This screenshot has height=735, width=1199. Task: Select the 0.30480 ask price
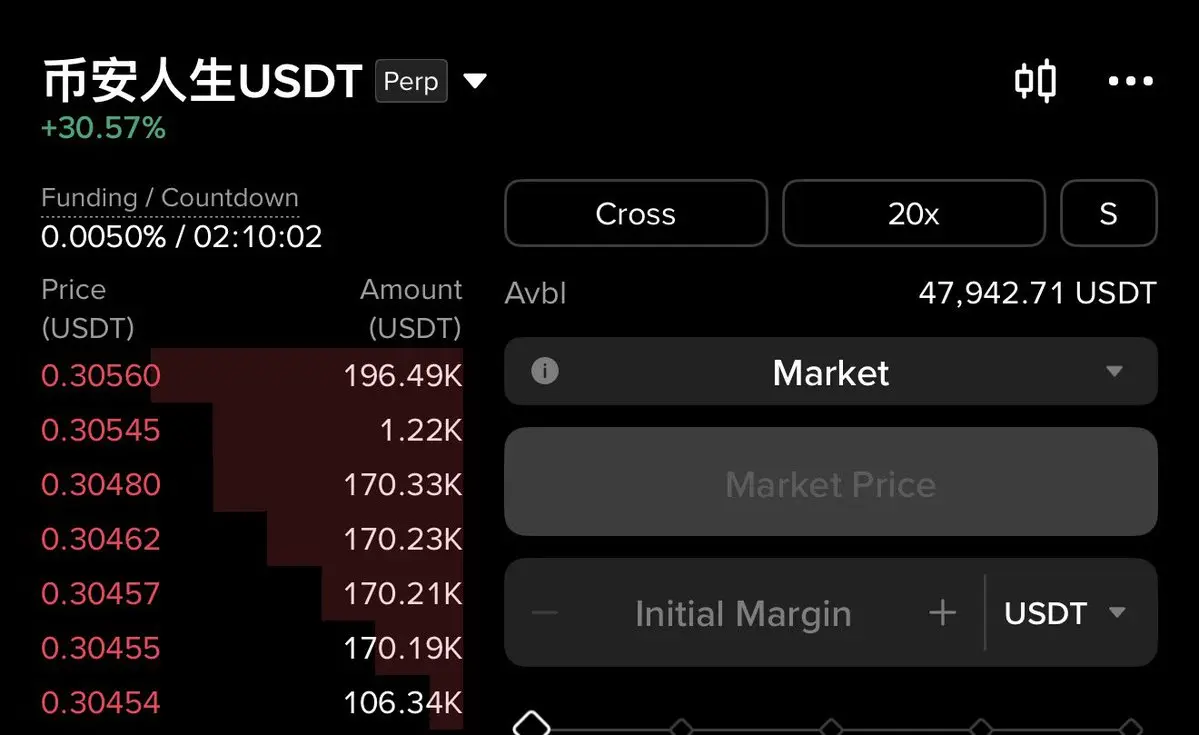[x=100, y=485]
